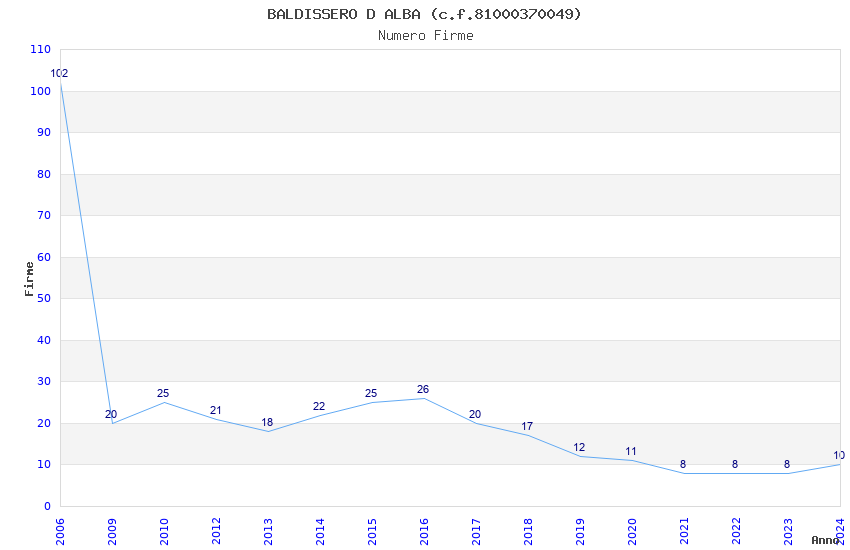850x550 pixels.
Task: Select the peak data label 26 for 2016
Action: click(x=423, y=389)
